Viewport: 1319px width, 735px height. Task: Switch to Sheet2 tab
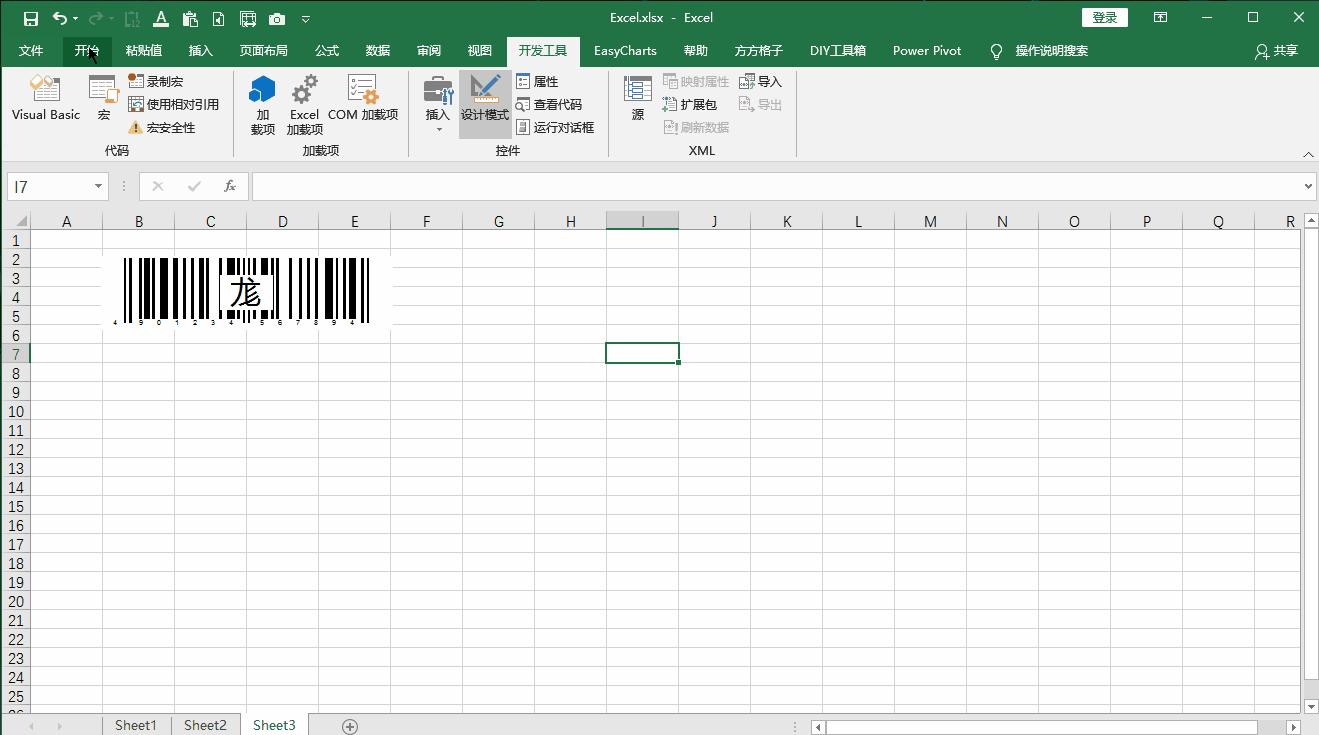[205, 725]
